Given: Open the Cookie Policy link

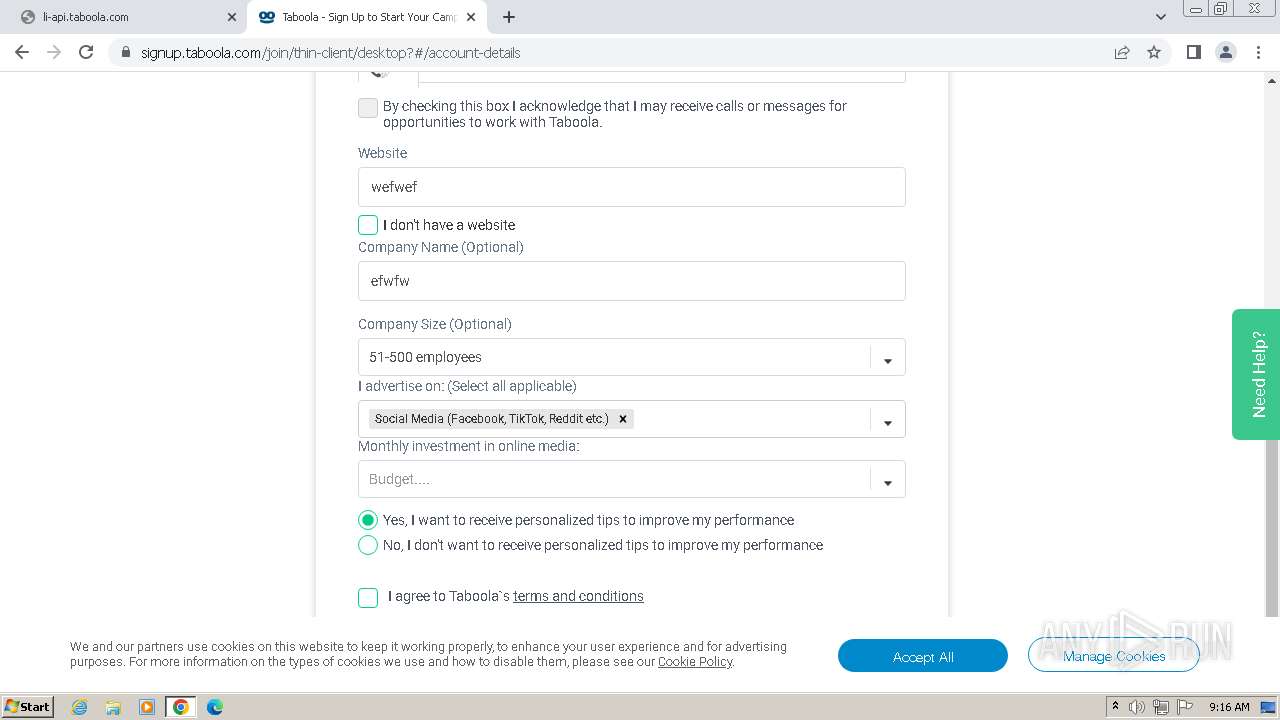Looking at the screenshot, I should point(695,662).
